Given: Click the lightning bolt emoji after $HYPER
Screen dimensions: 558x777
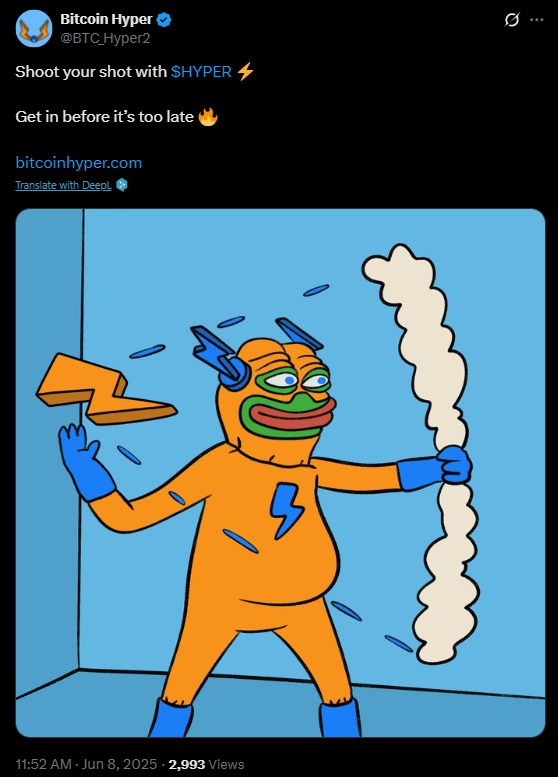Looking at the screenshot, I should pyautogui.click(x=245, y=71).
